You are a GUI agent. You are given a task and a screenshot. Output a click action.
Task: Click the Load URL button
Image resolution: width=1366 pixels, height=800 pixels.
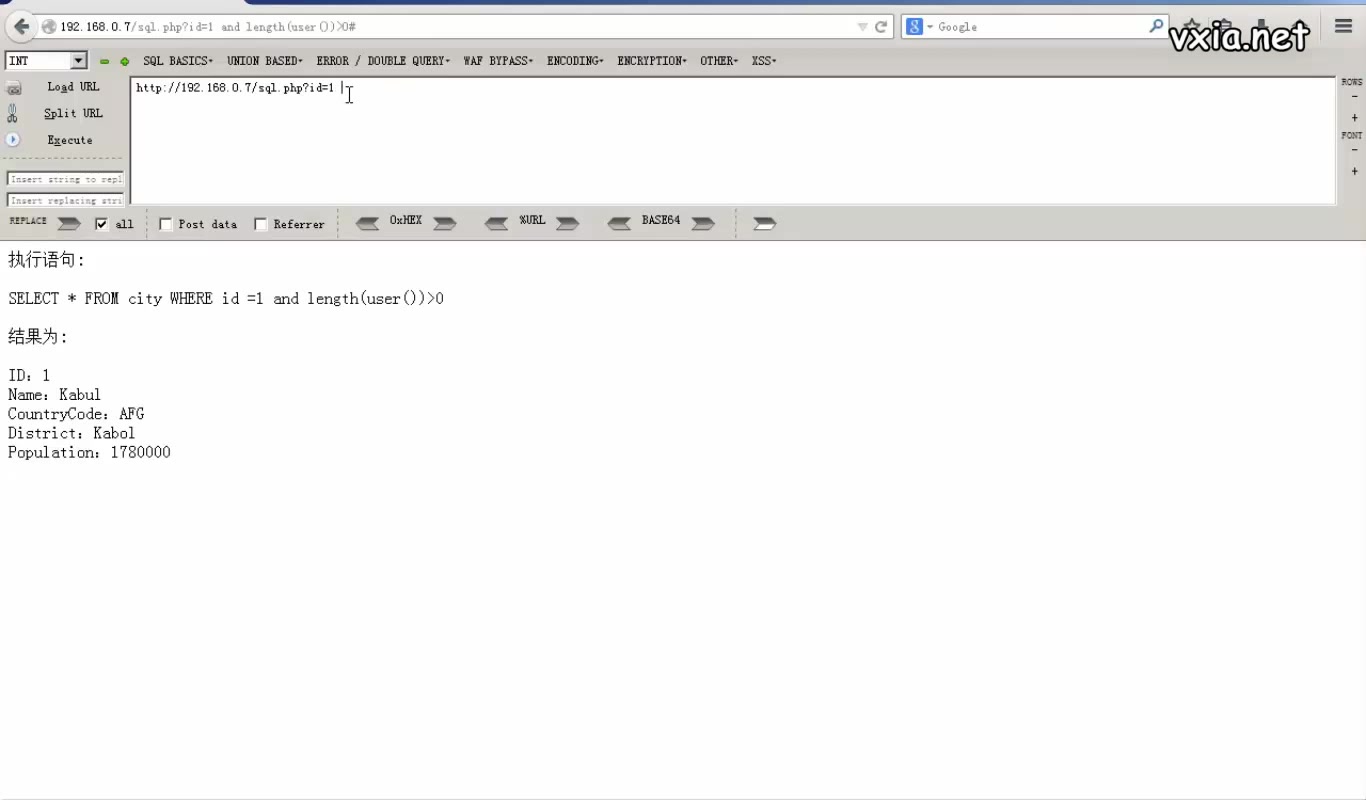[x=73, y=87]
